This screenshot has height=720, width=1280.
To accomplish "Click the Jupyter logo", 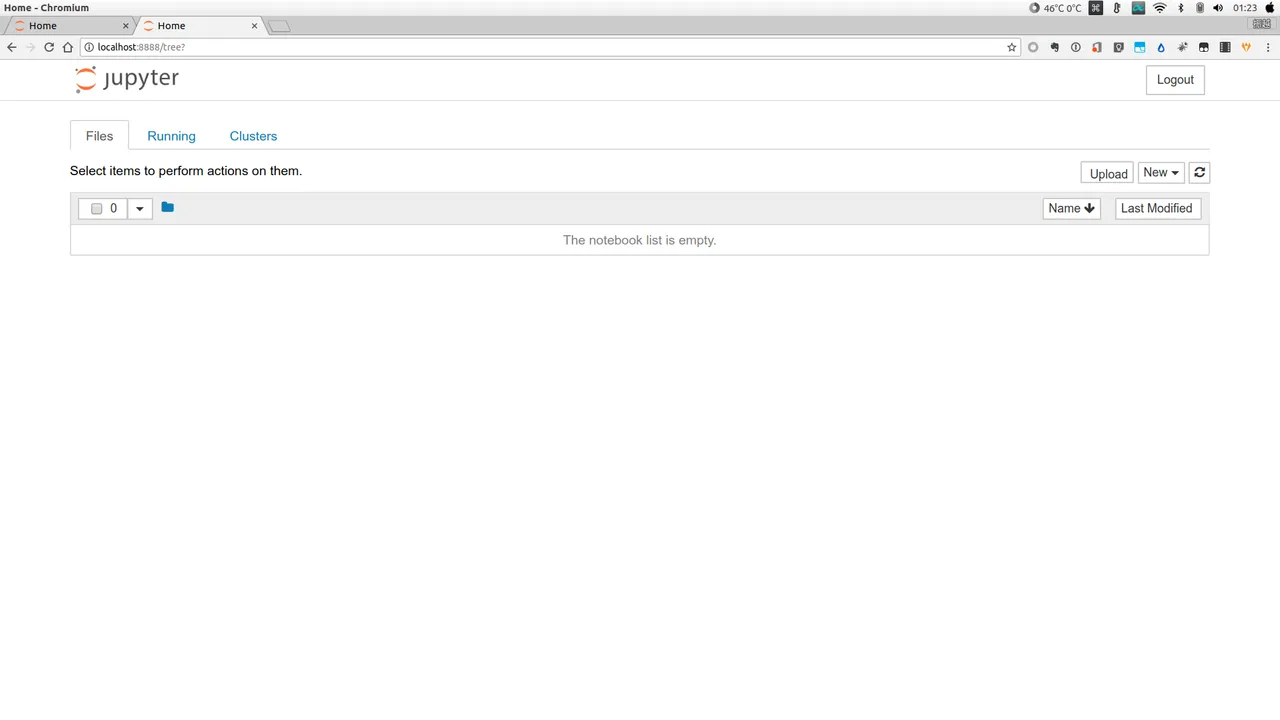I will click(126, 79).
